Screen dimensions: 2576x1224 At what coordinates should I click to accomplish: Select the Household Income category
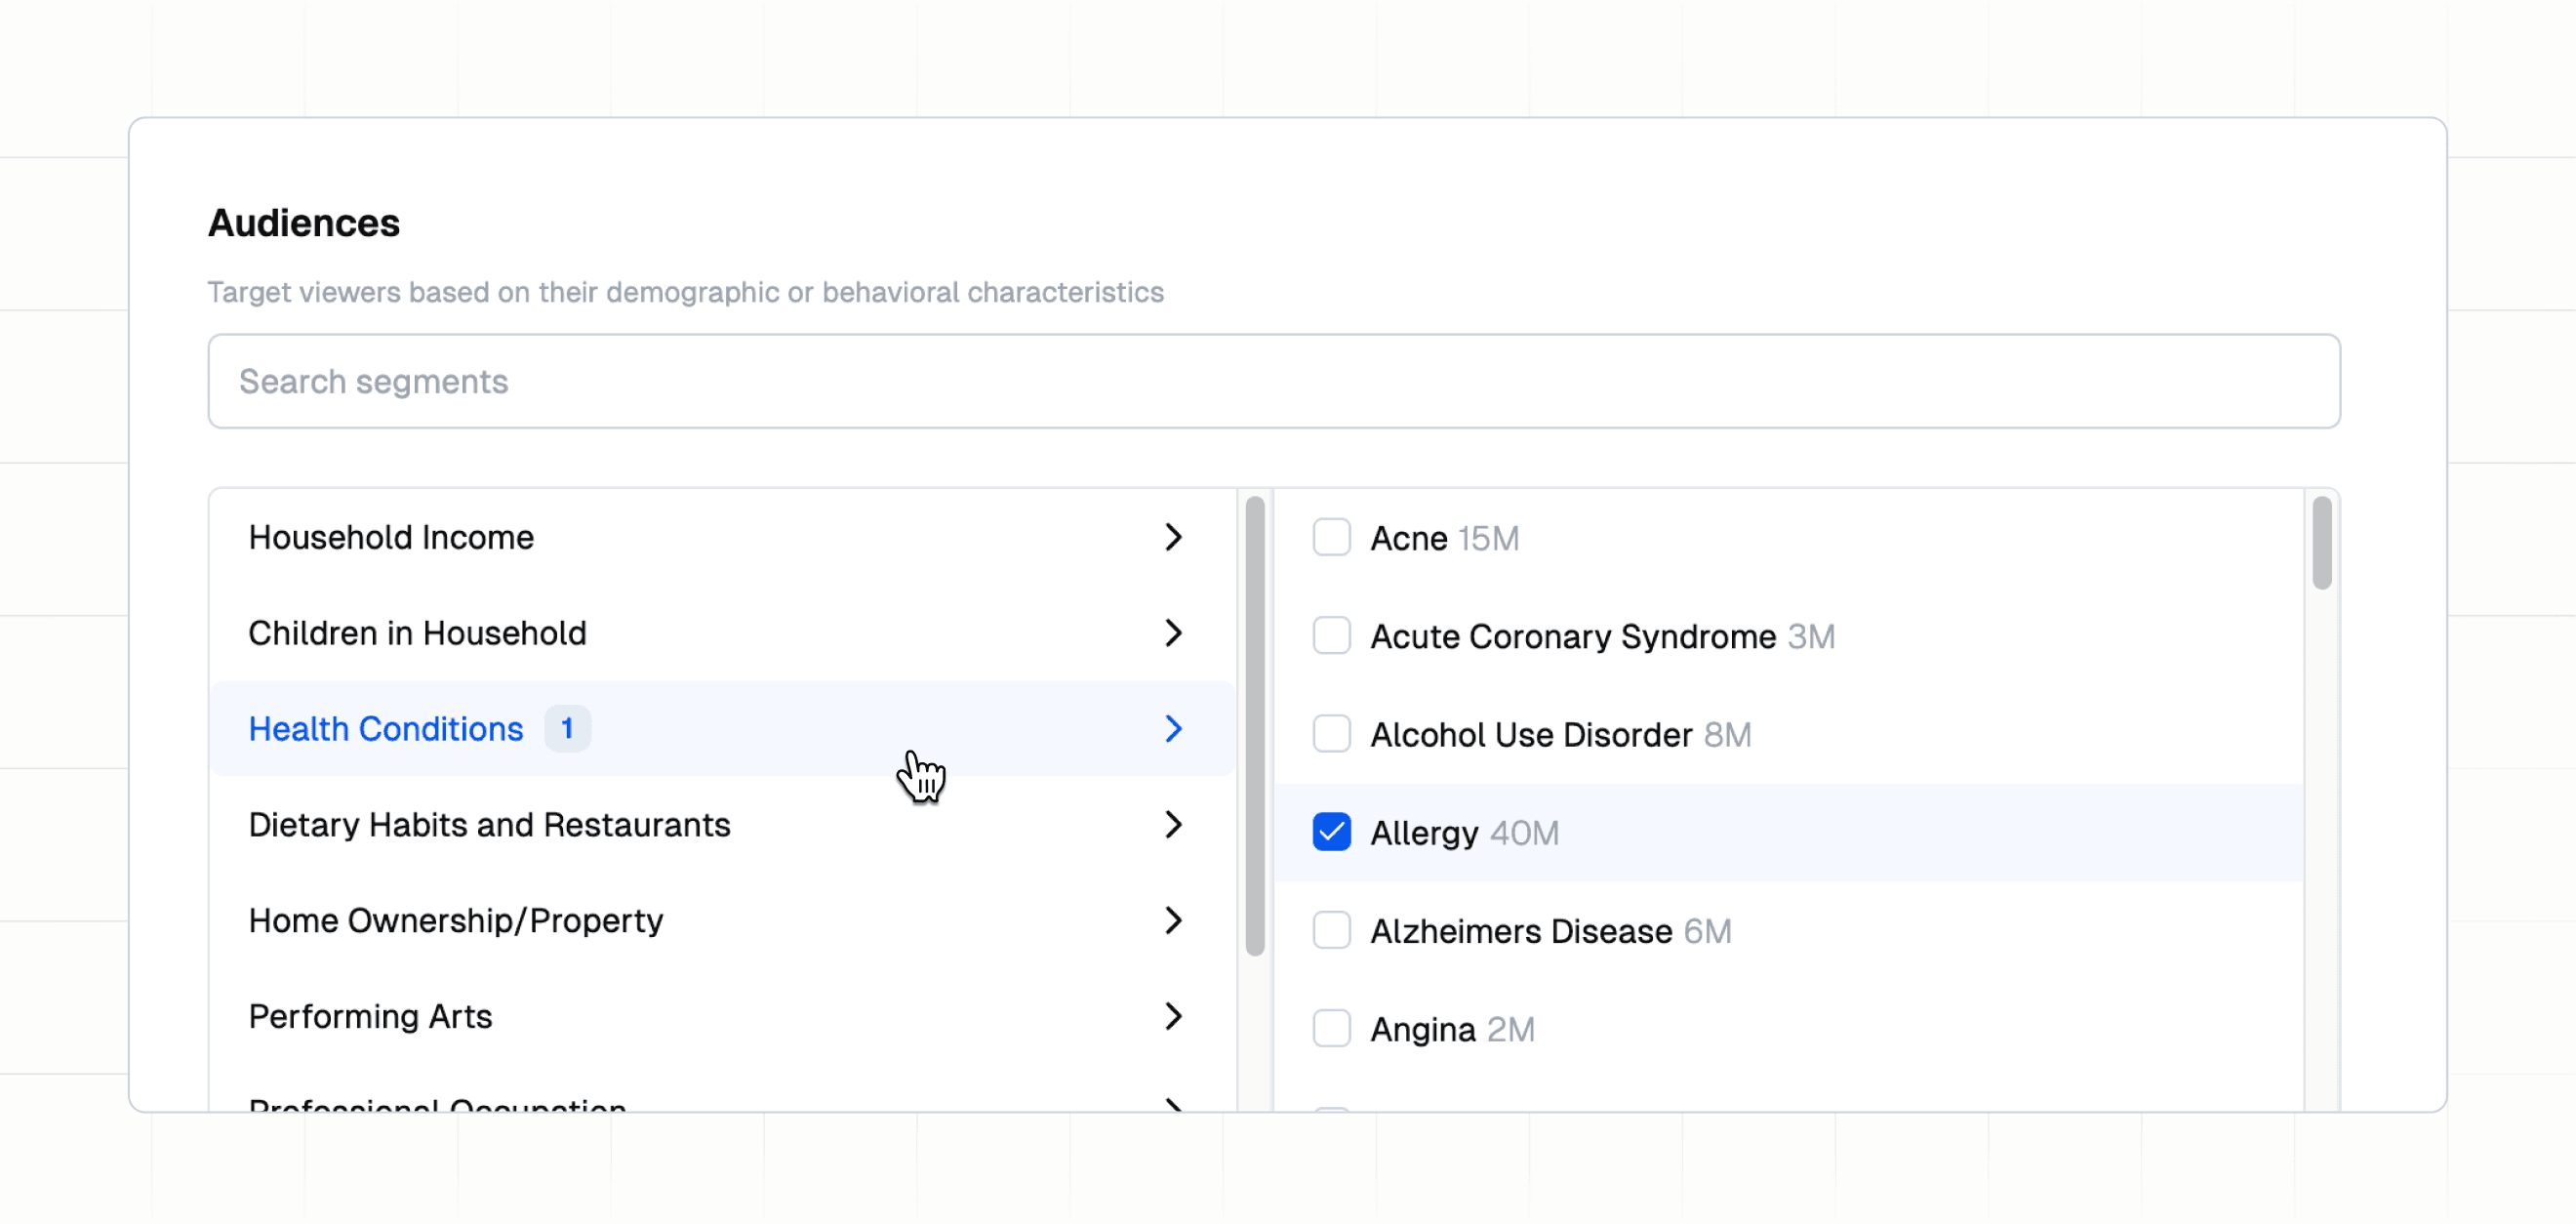pyautogui.click(x=390, y=537)
